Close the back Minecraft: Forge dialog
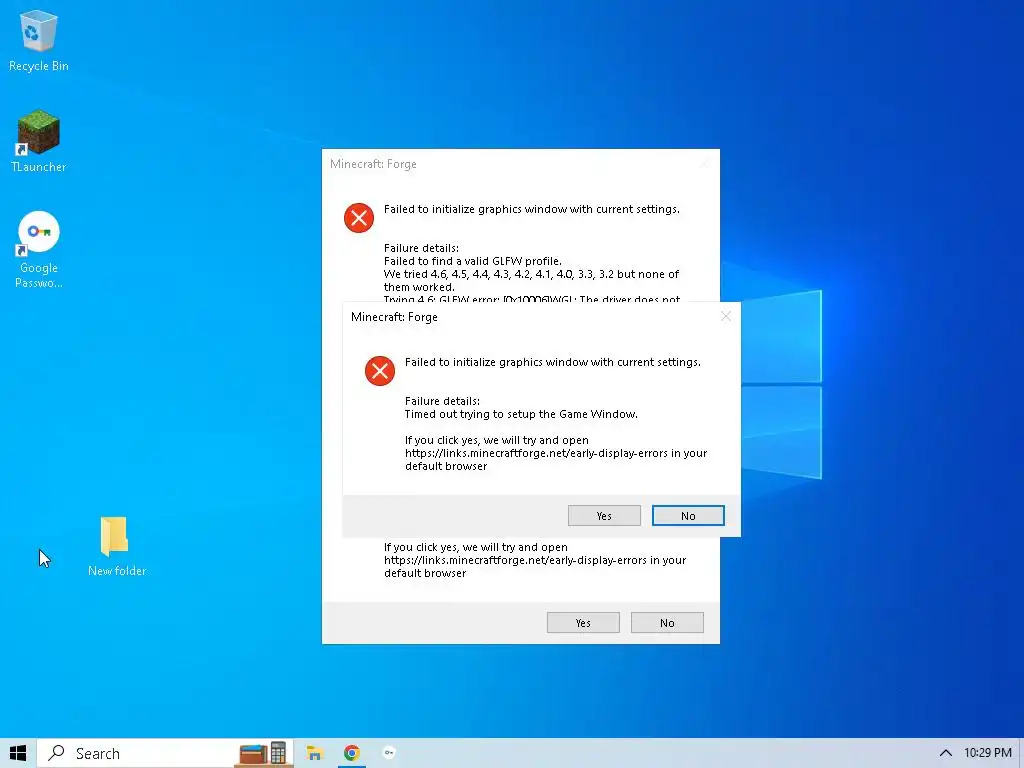This screenshot has height=768, width=1024. (705, 163)
